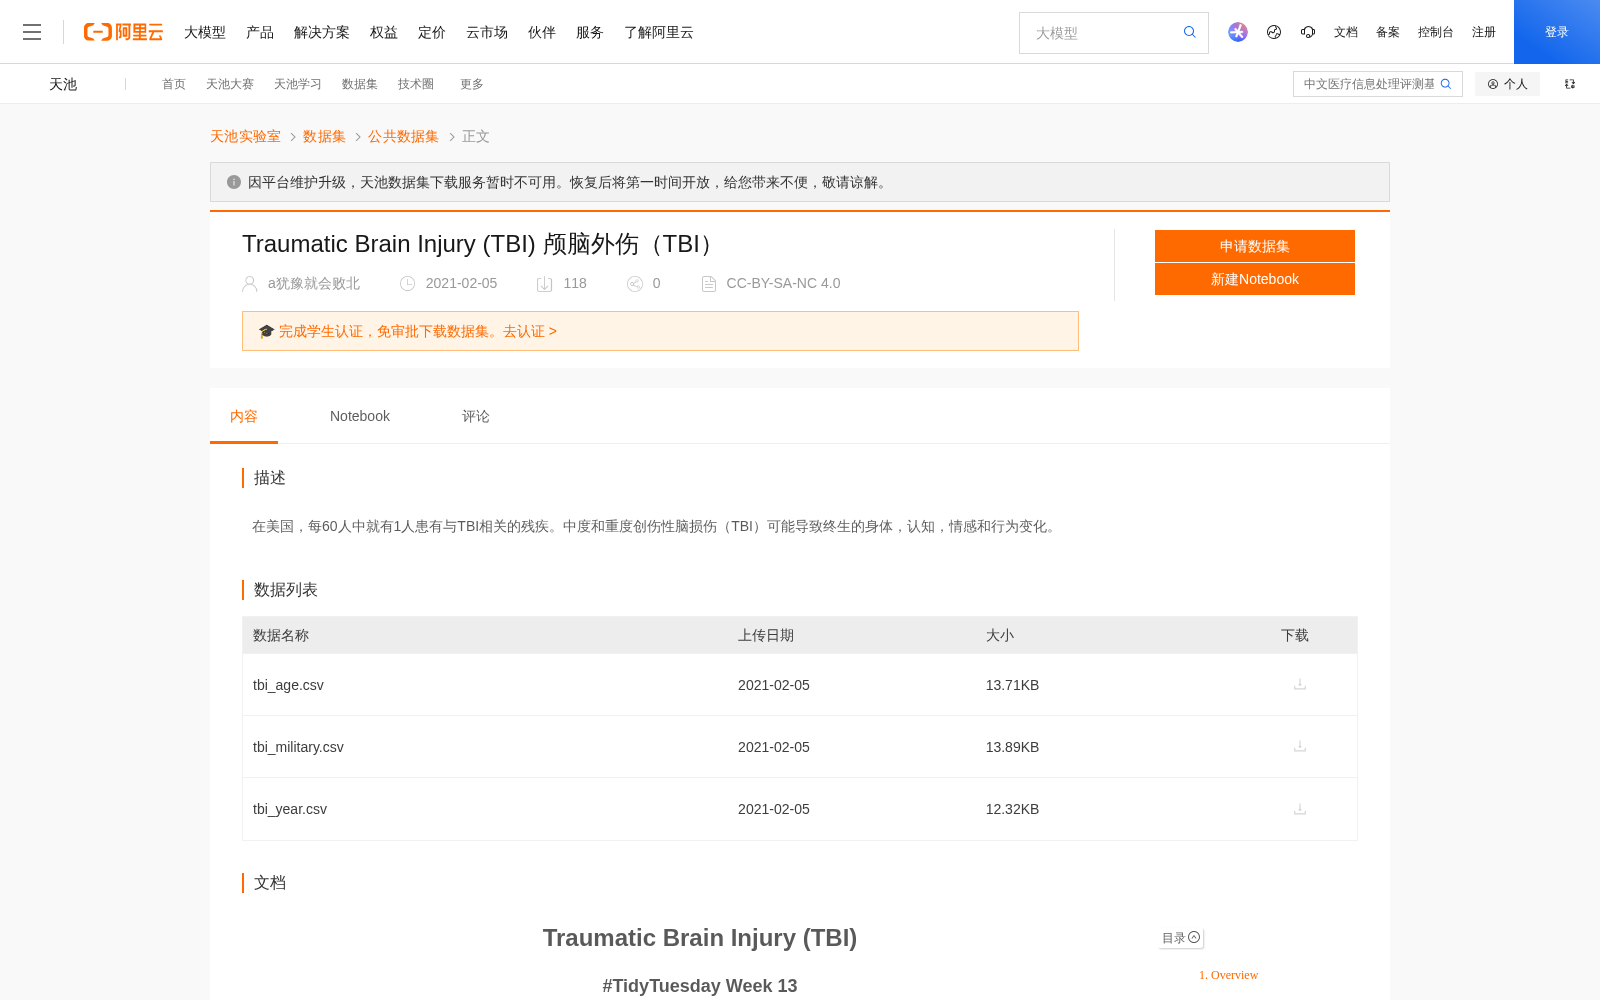Screen dimensions: 1600x1000
Task: Open the 服务 menu item
Action: click(x=590, y=32)
